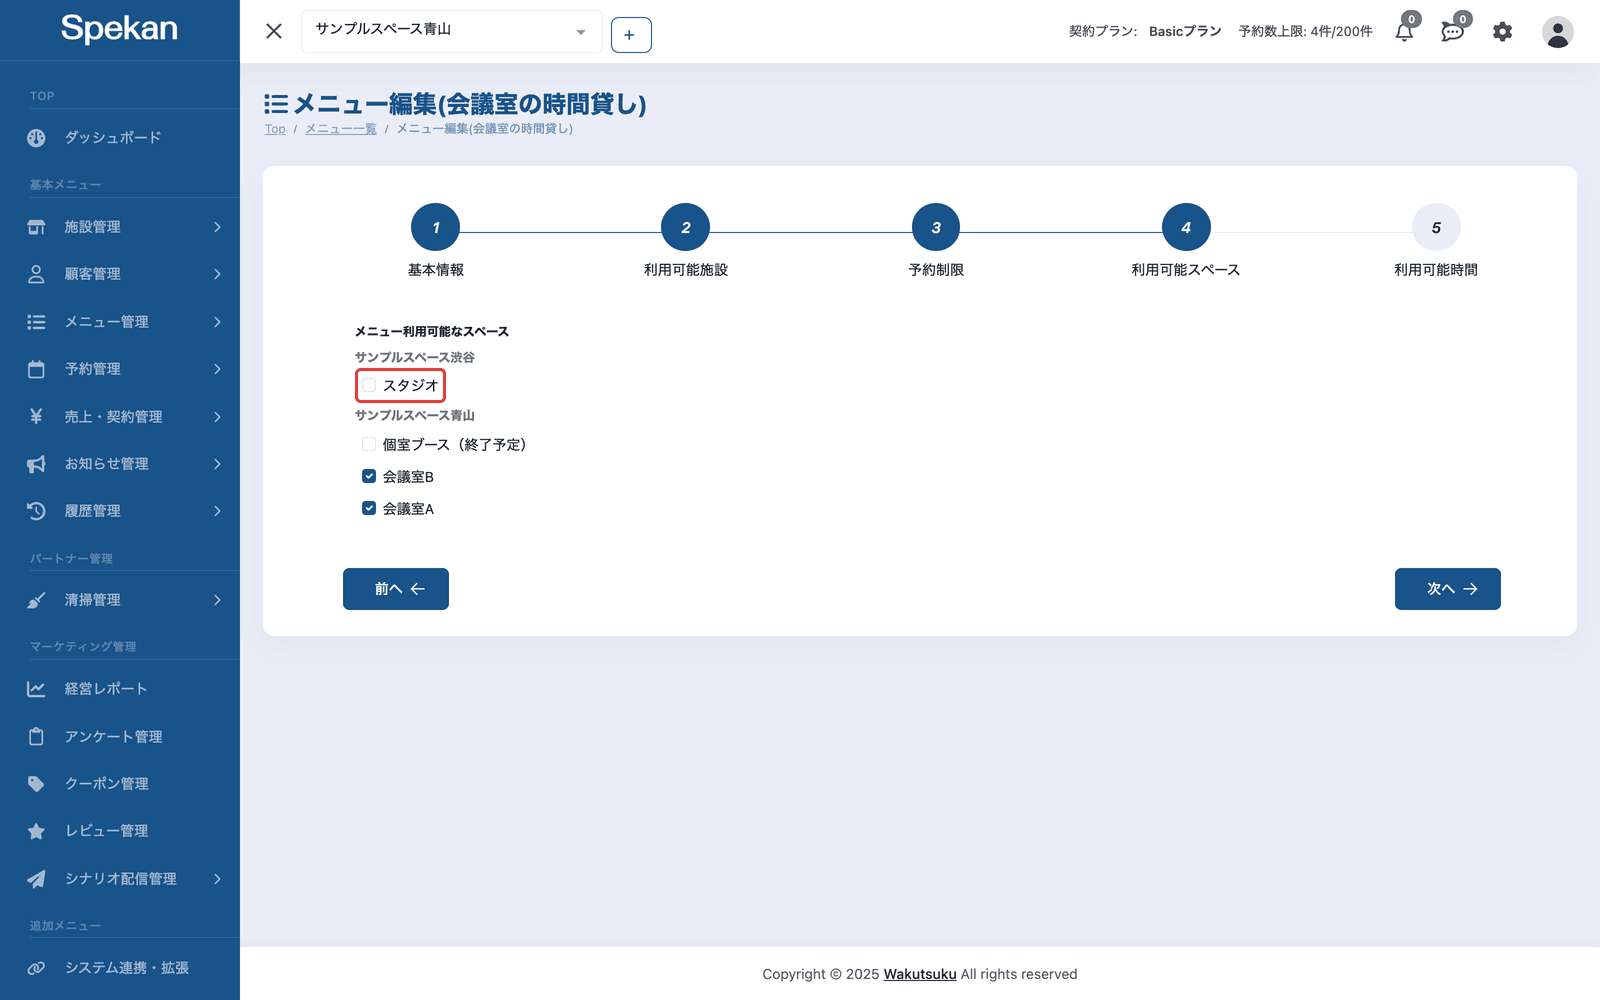This screenshot has width=1600, height=1000.
Task: Open the user profile avatar
Action: 1557,32
